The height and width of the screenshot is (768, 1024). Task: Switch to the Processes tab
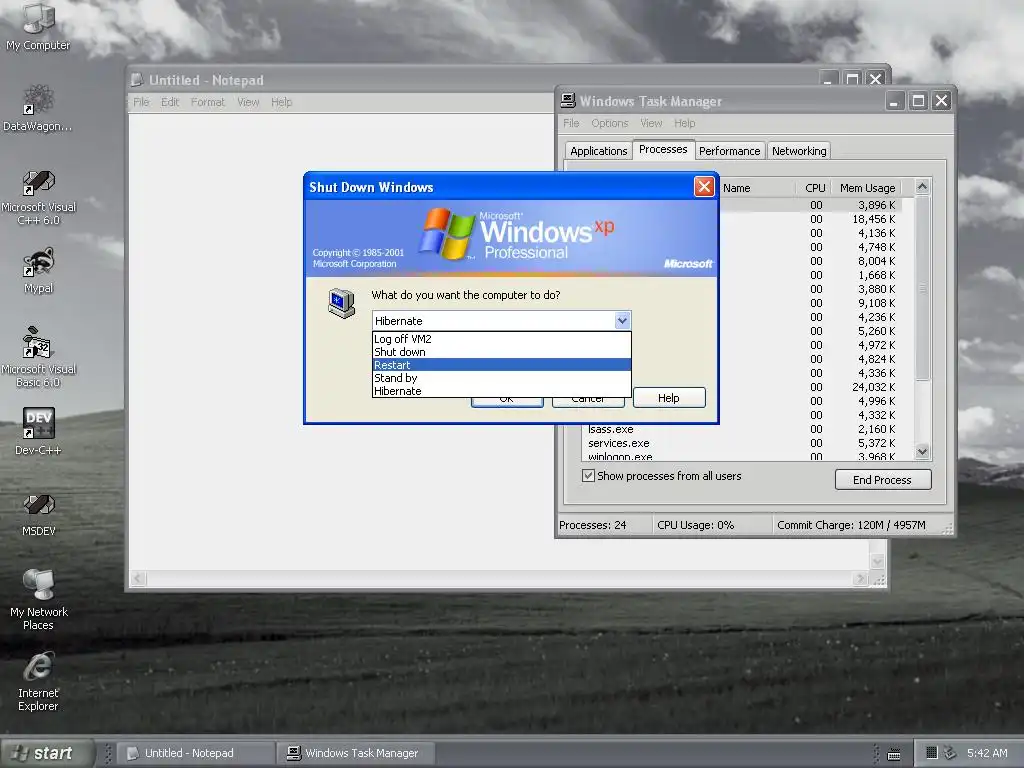tap(663, 150)
